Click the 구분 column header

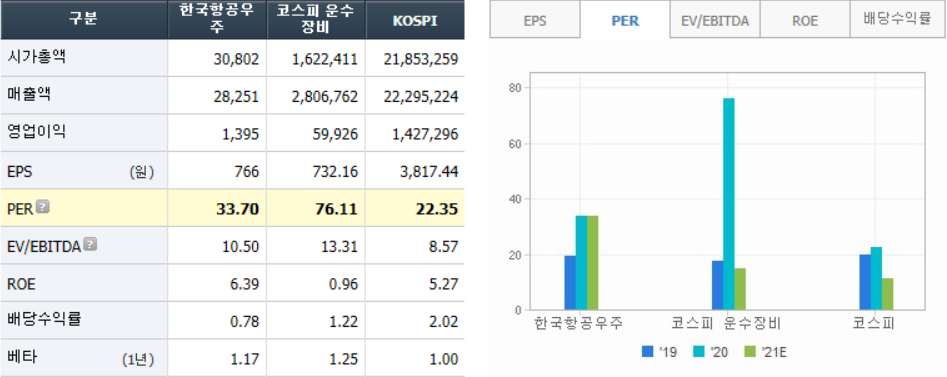[x=83, y=20]
